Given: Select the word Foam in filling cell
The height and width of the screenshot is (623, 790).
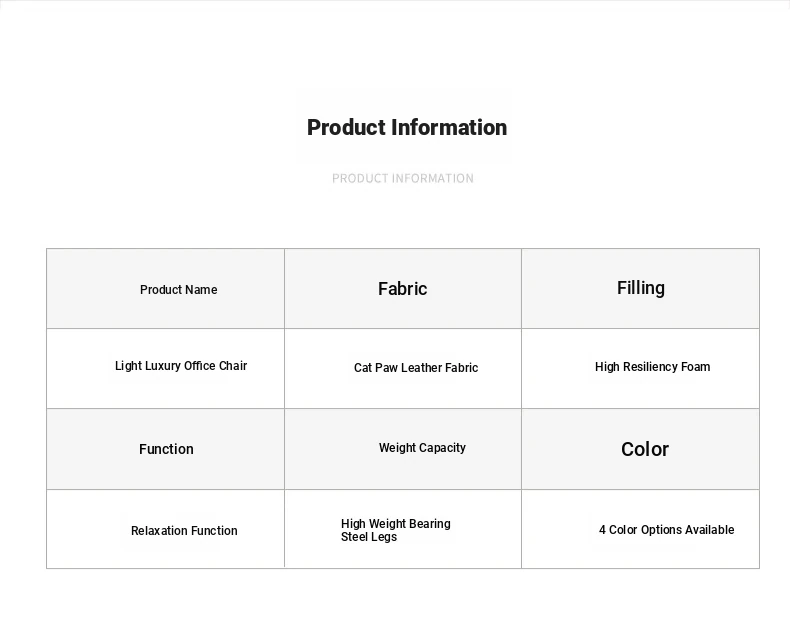Looking at the screenshot, I should point(696,367).
